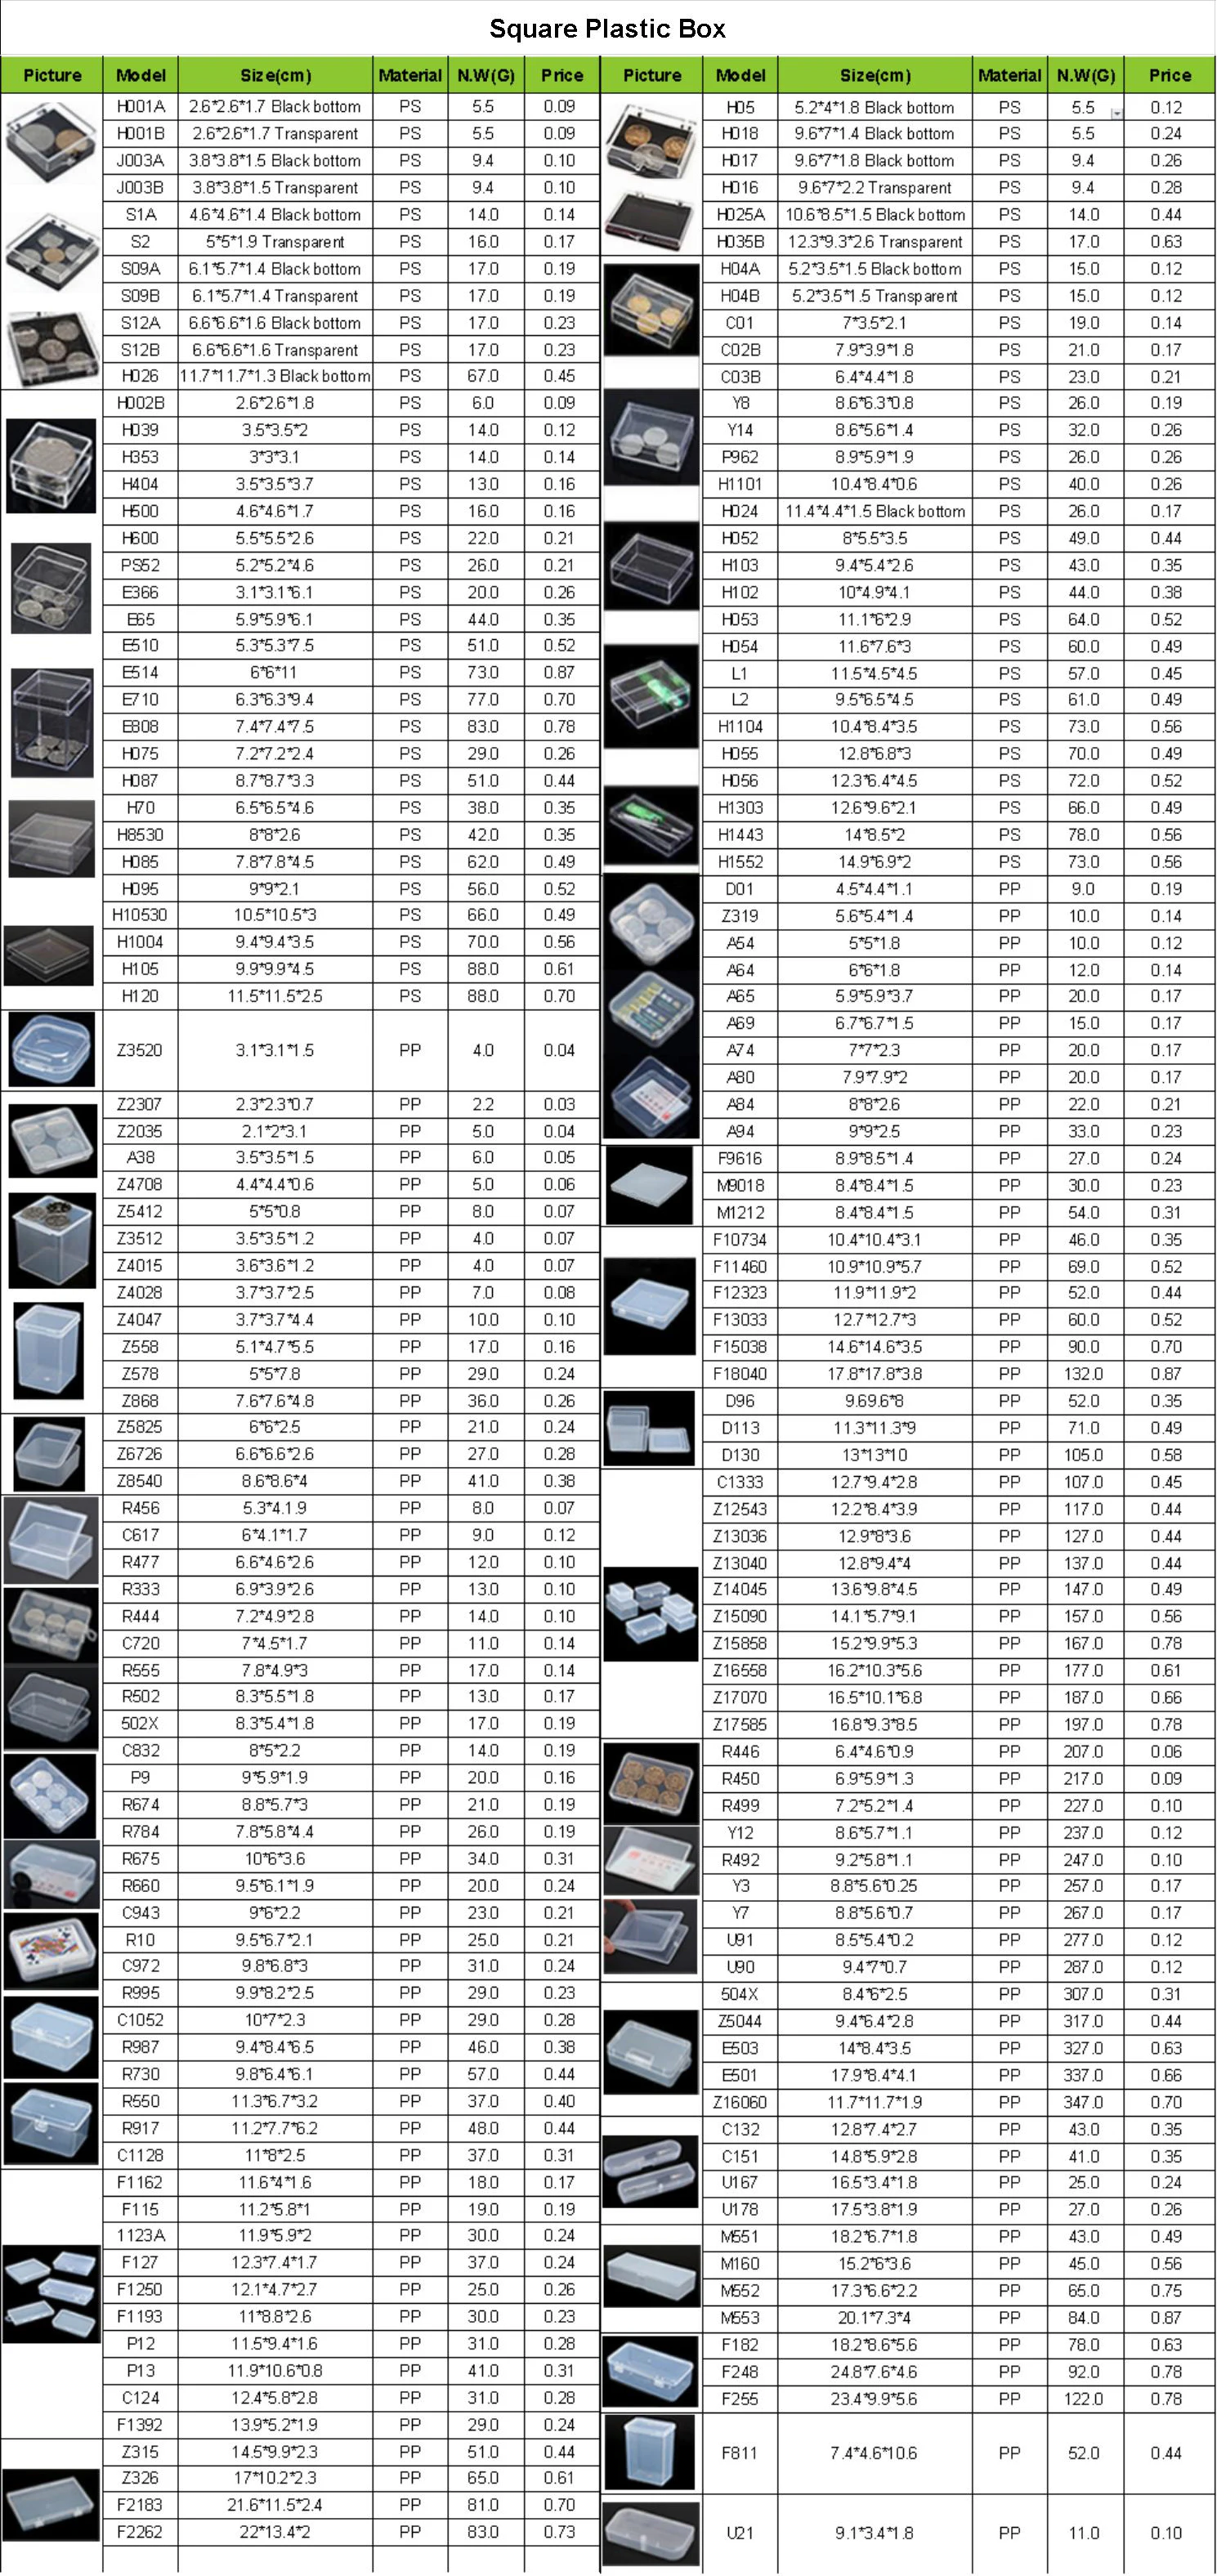Click the model cell 'H10530'
Image resolution: width=1217 pixels, height=2576 pixels.
point(140,916)
